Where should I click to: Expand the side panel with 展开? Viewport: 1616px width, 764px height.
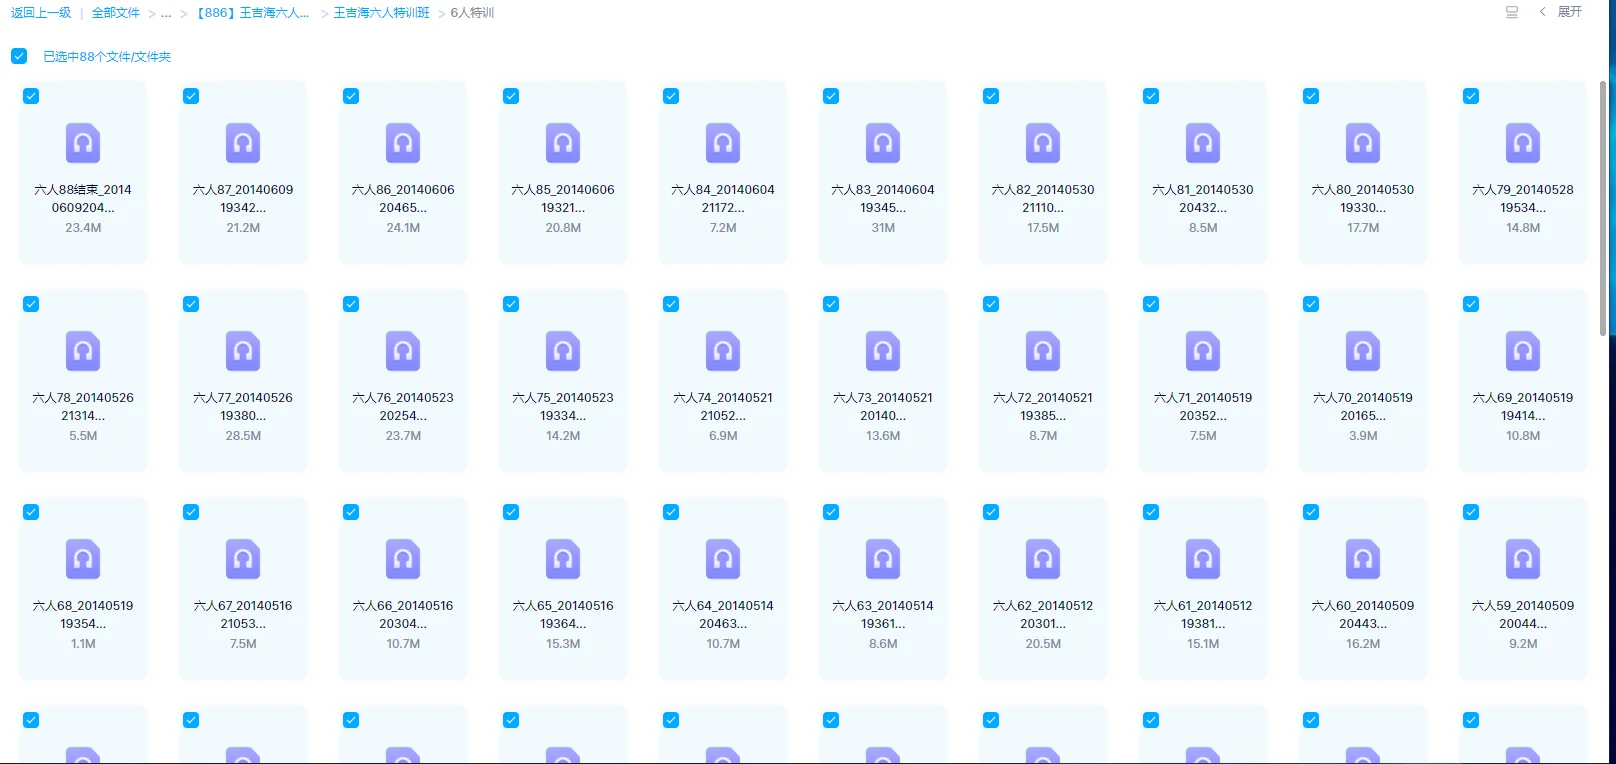(x=1561, y=12)
